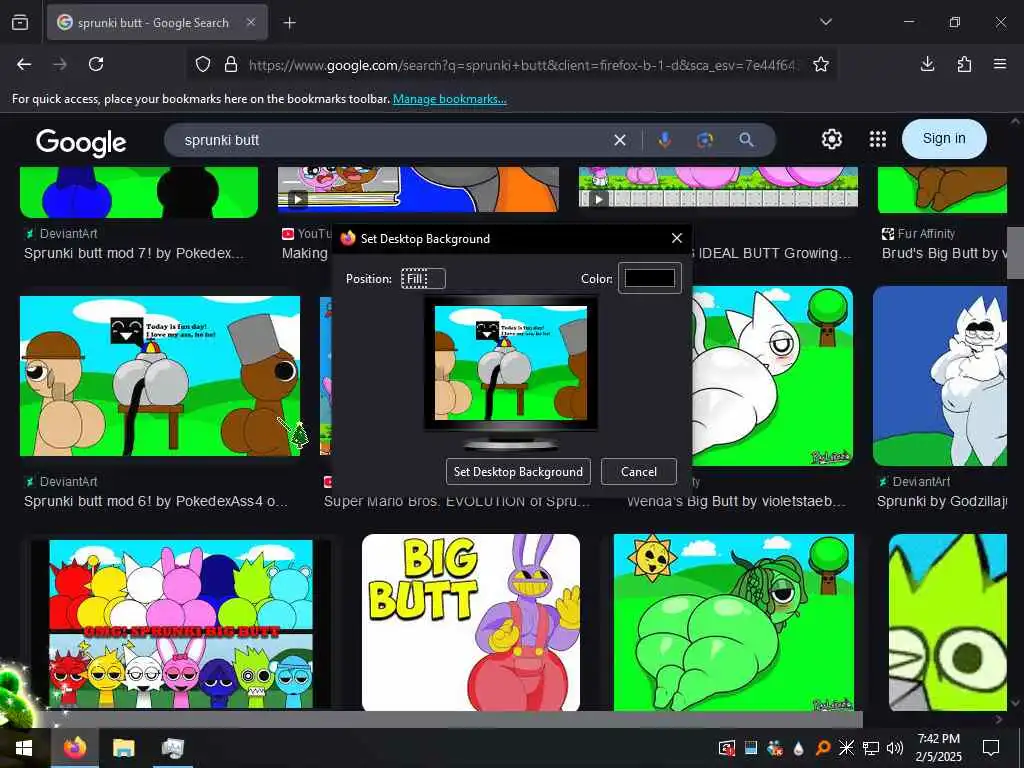1024x768 pixels.
Task: Open the volume speaker tray icon
Action: [x=895, y=748]
